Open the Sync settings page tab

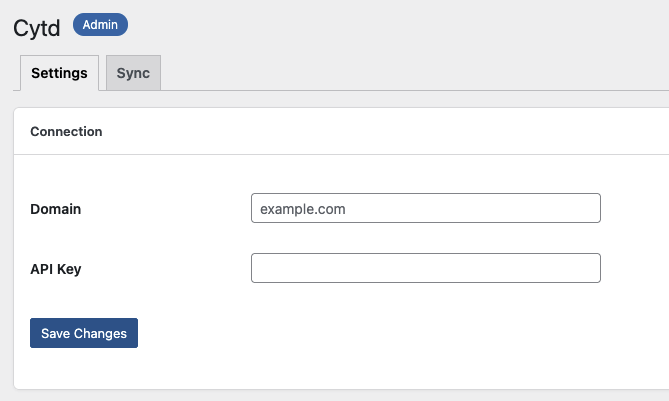coord(133,73)
